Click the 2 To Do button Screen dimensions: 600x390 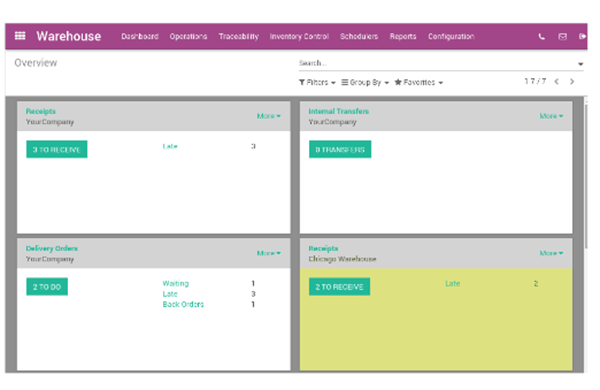click(x=47, y=287)
